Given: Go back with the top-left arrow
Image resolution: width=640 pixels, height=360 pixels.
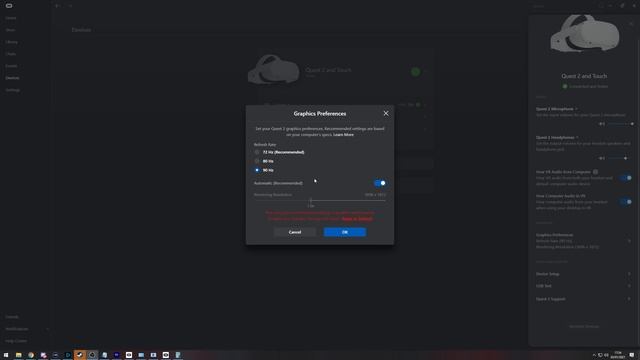Looking at the screenshot, I should tap(58, 6).
